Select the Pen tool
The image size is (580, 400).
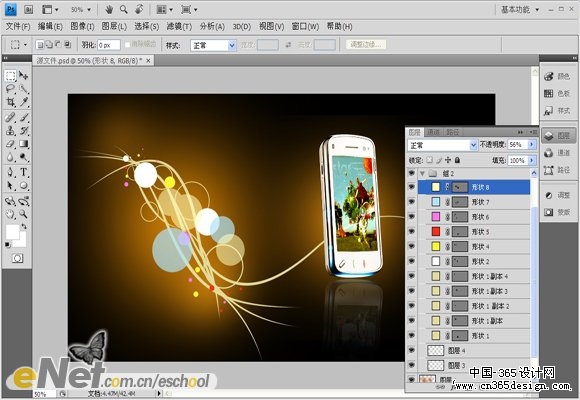(10, 172)
